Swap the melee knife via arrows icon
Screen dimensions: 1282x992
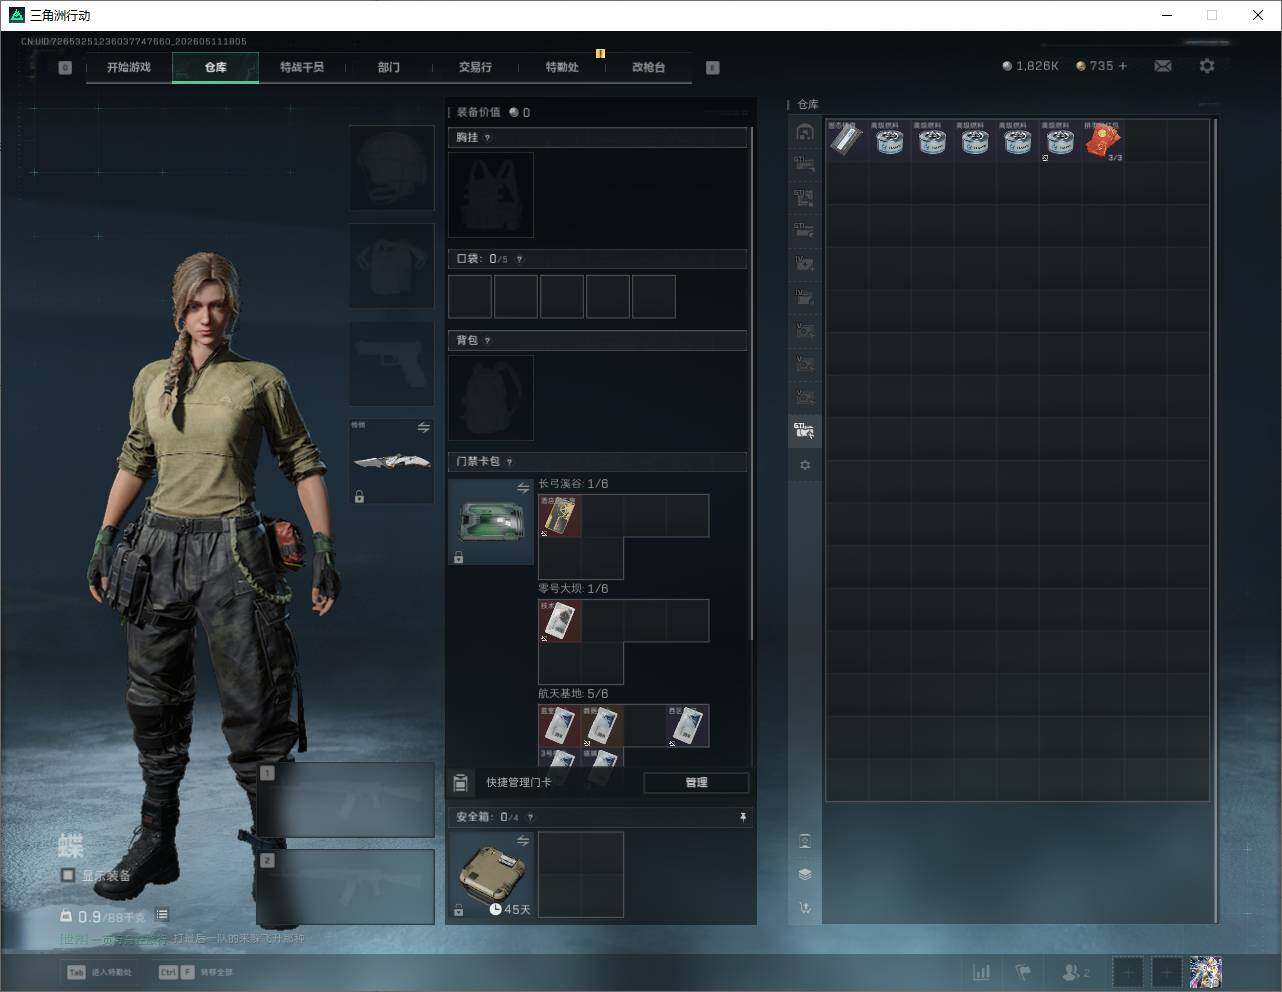[424, 428]
